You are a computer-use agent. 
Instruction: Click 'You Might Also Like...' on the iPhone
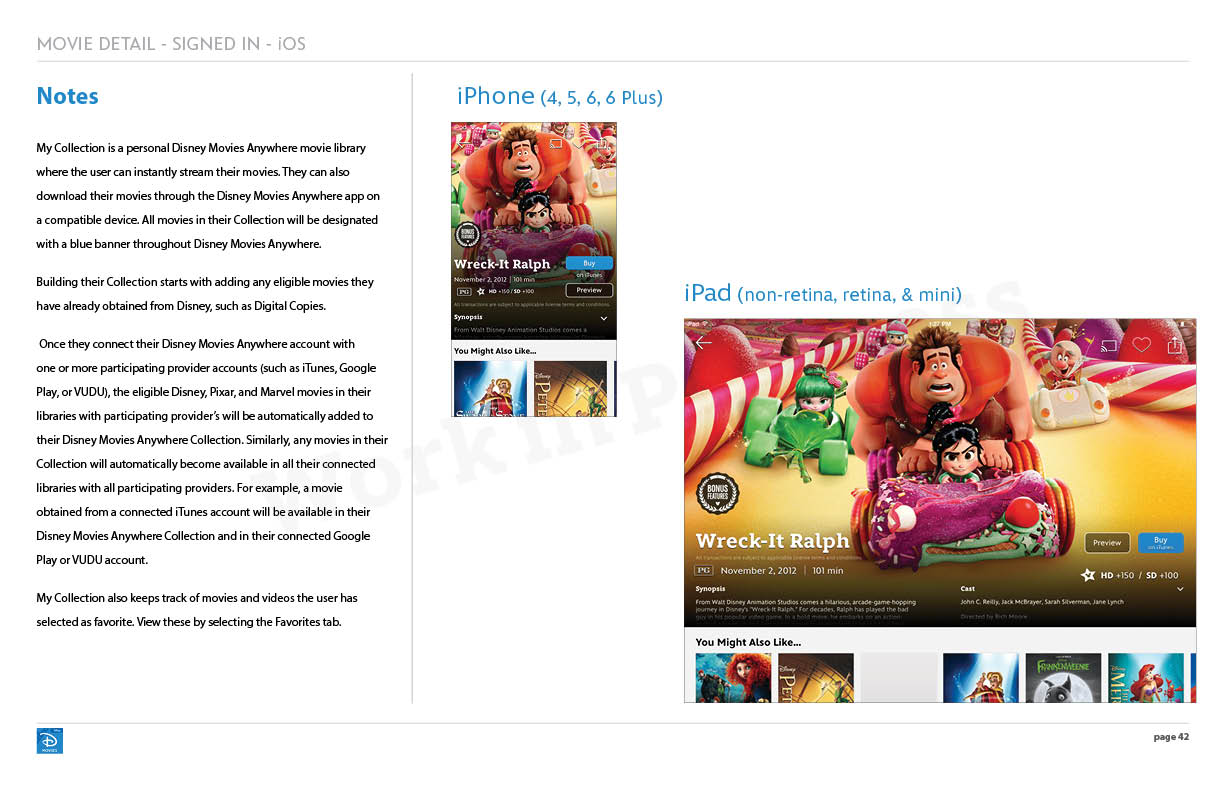(x=495, y=351)
